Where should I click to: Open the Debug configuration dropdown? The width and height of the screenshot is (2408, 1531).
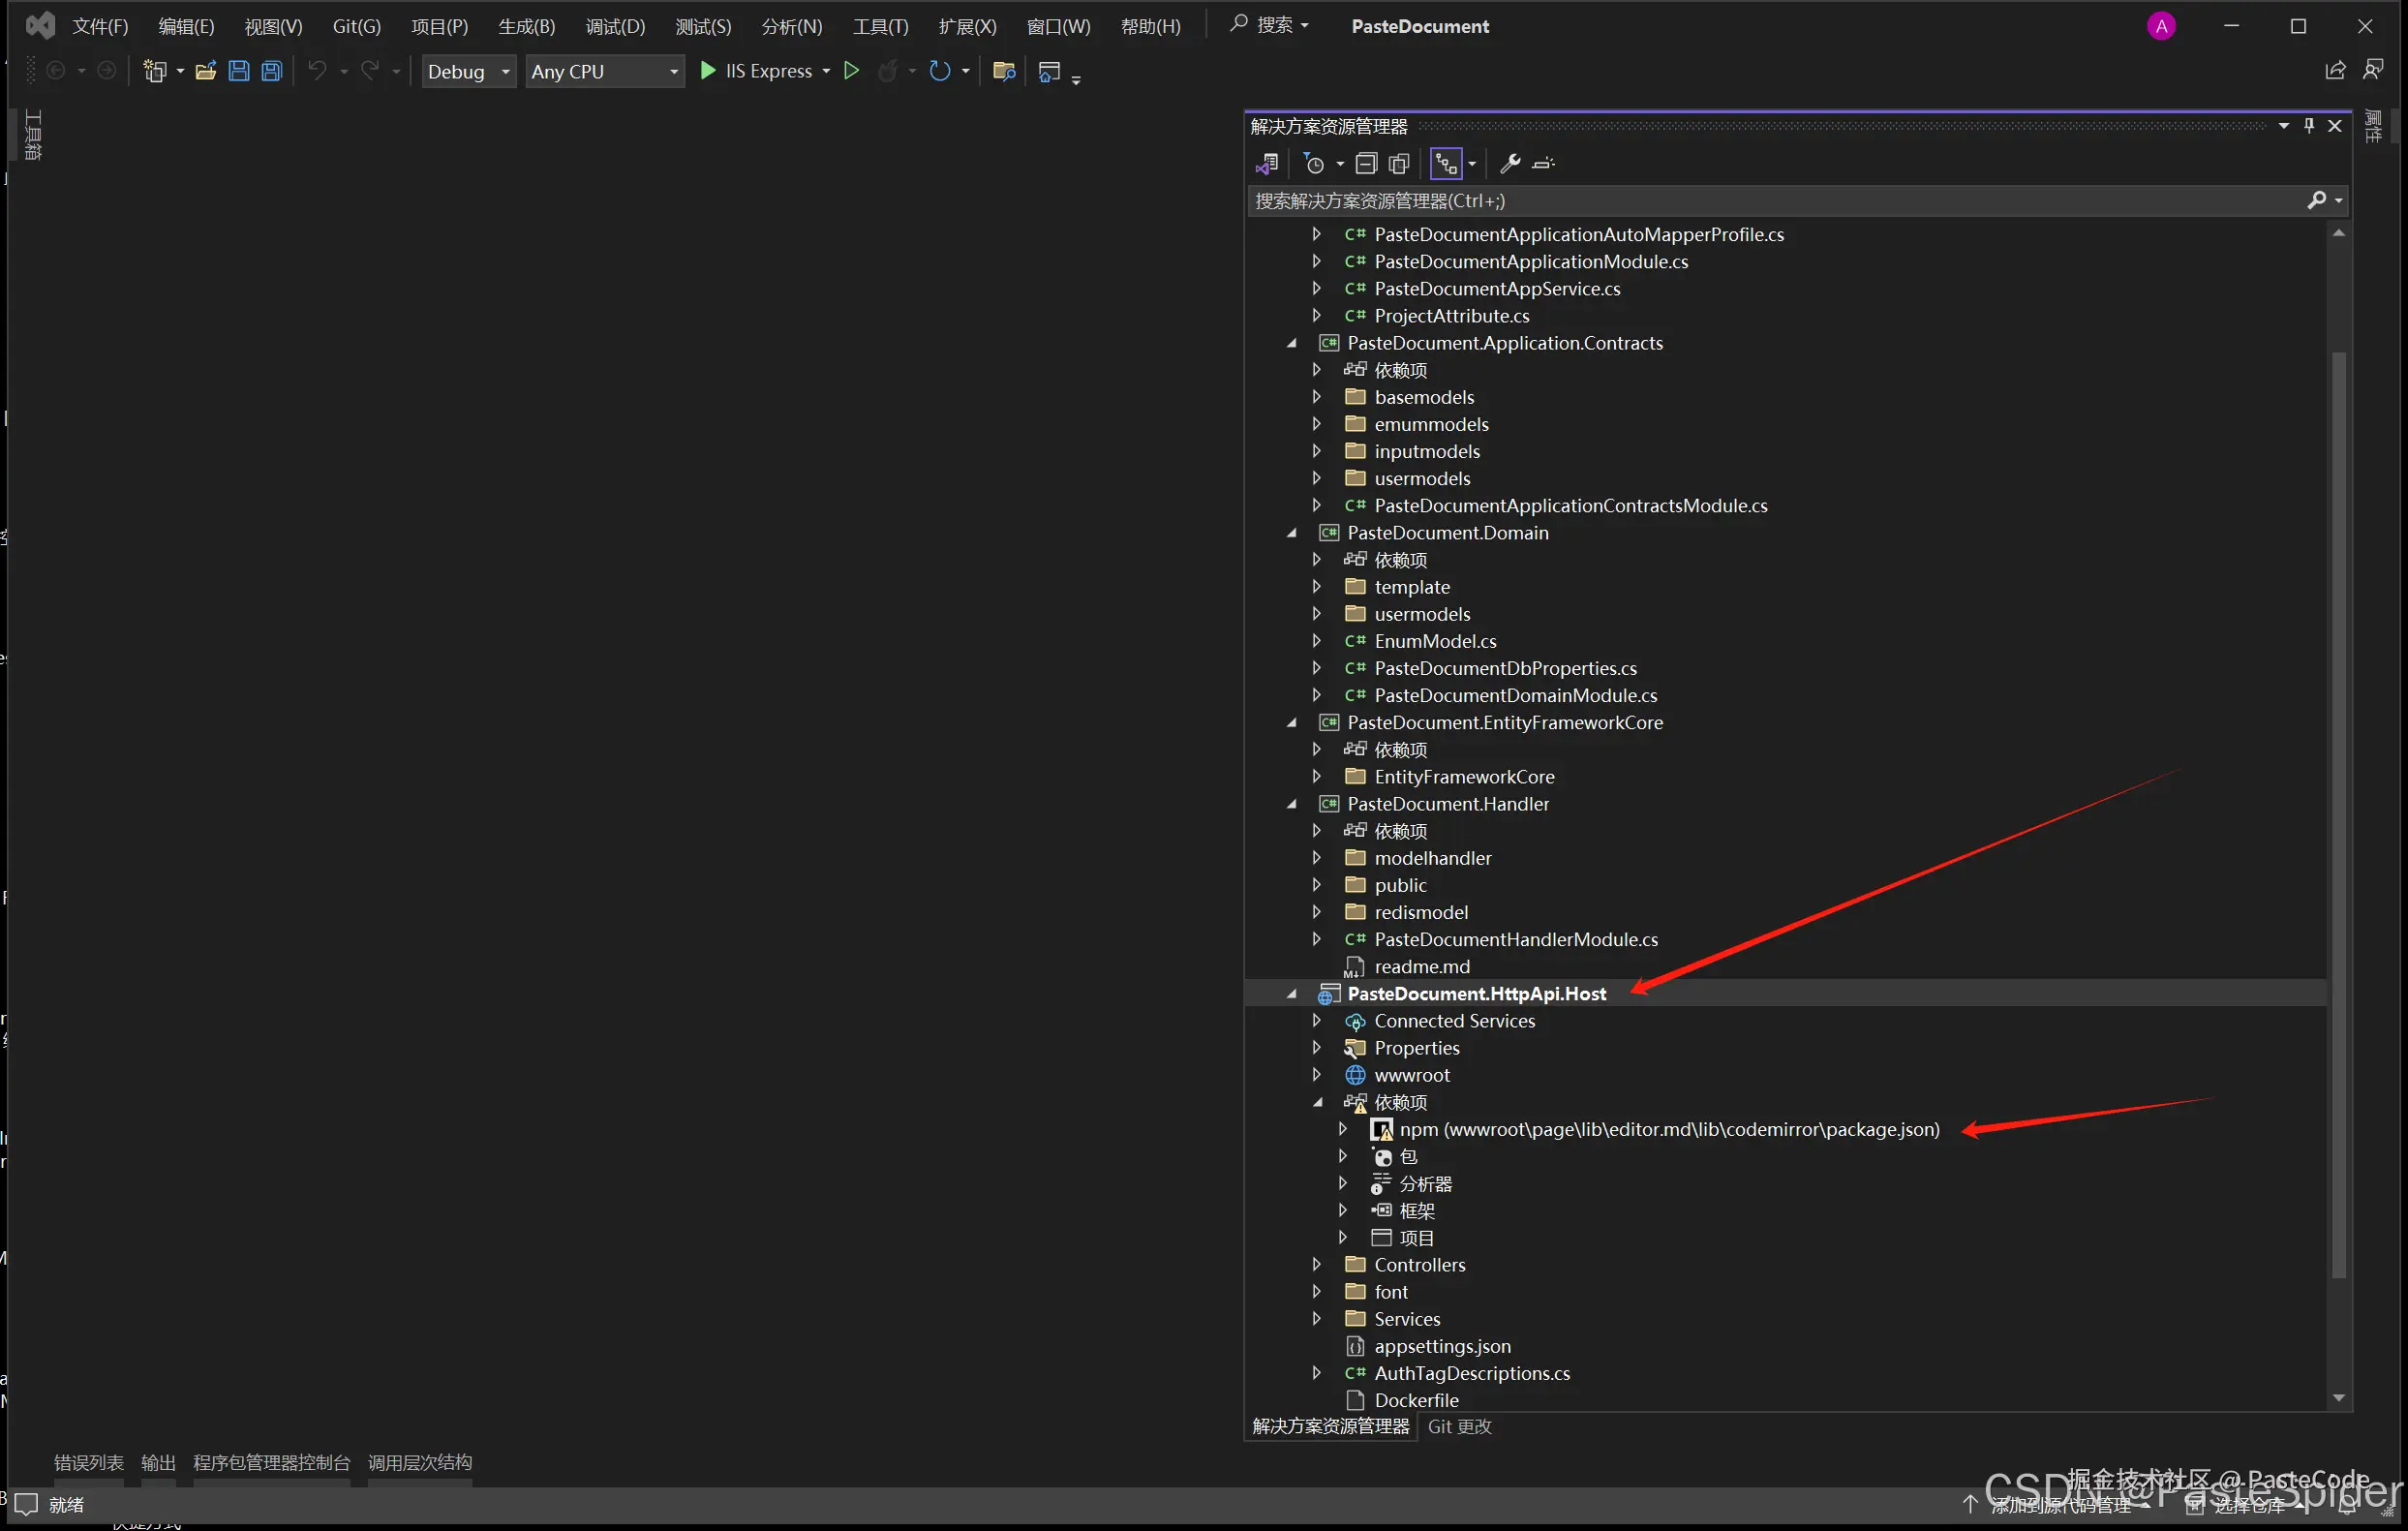coord(468,72)
